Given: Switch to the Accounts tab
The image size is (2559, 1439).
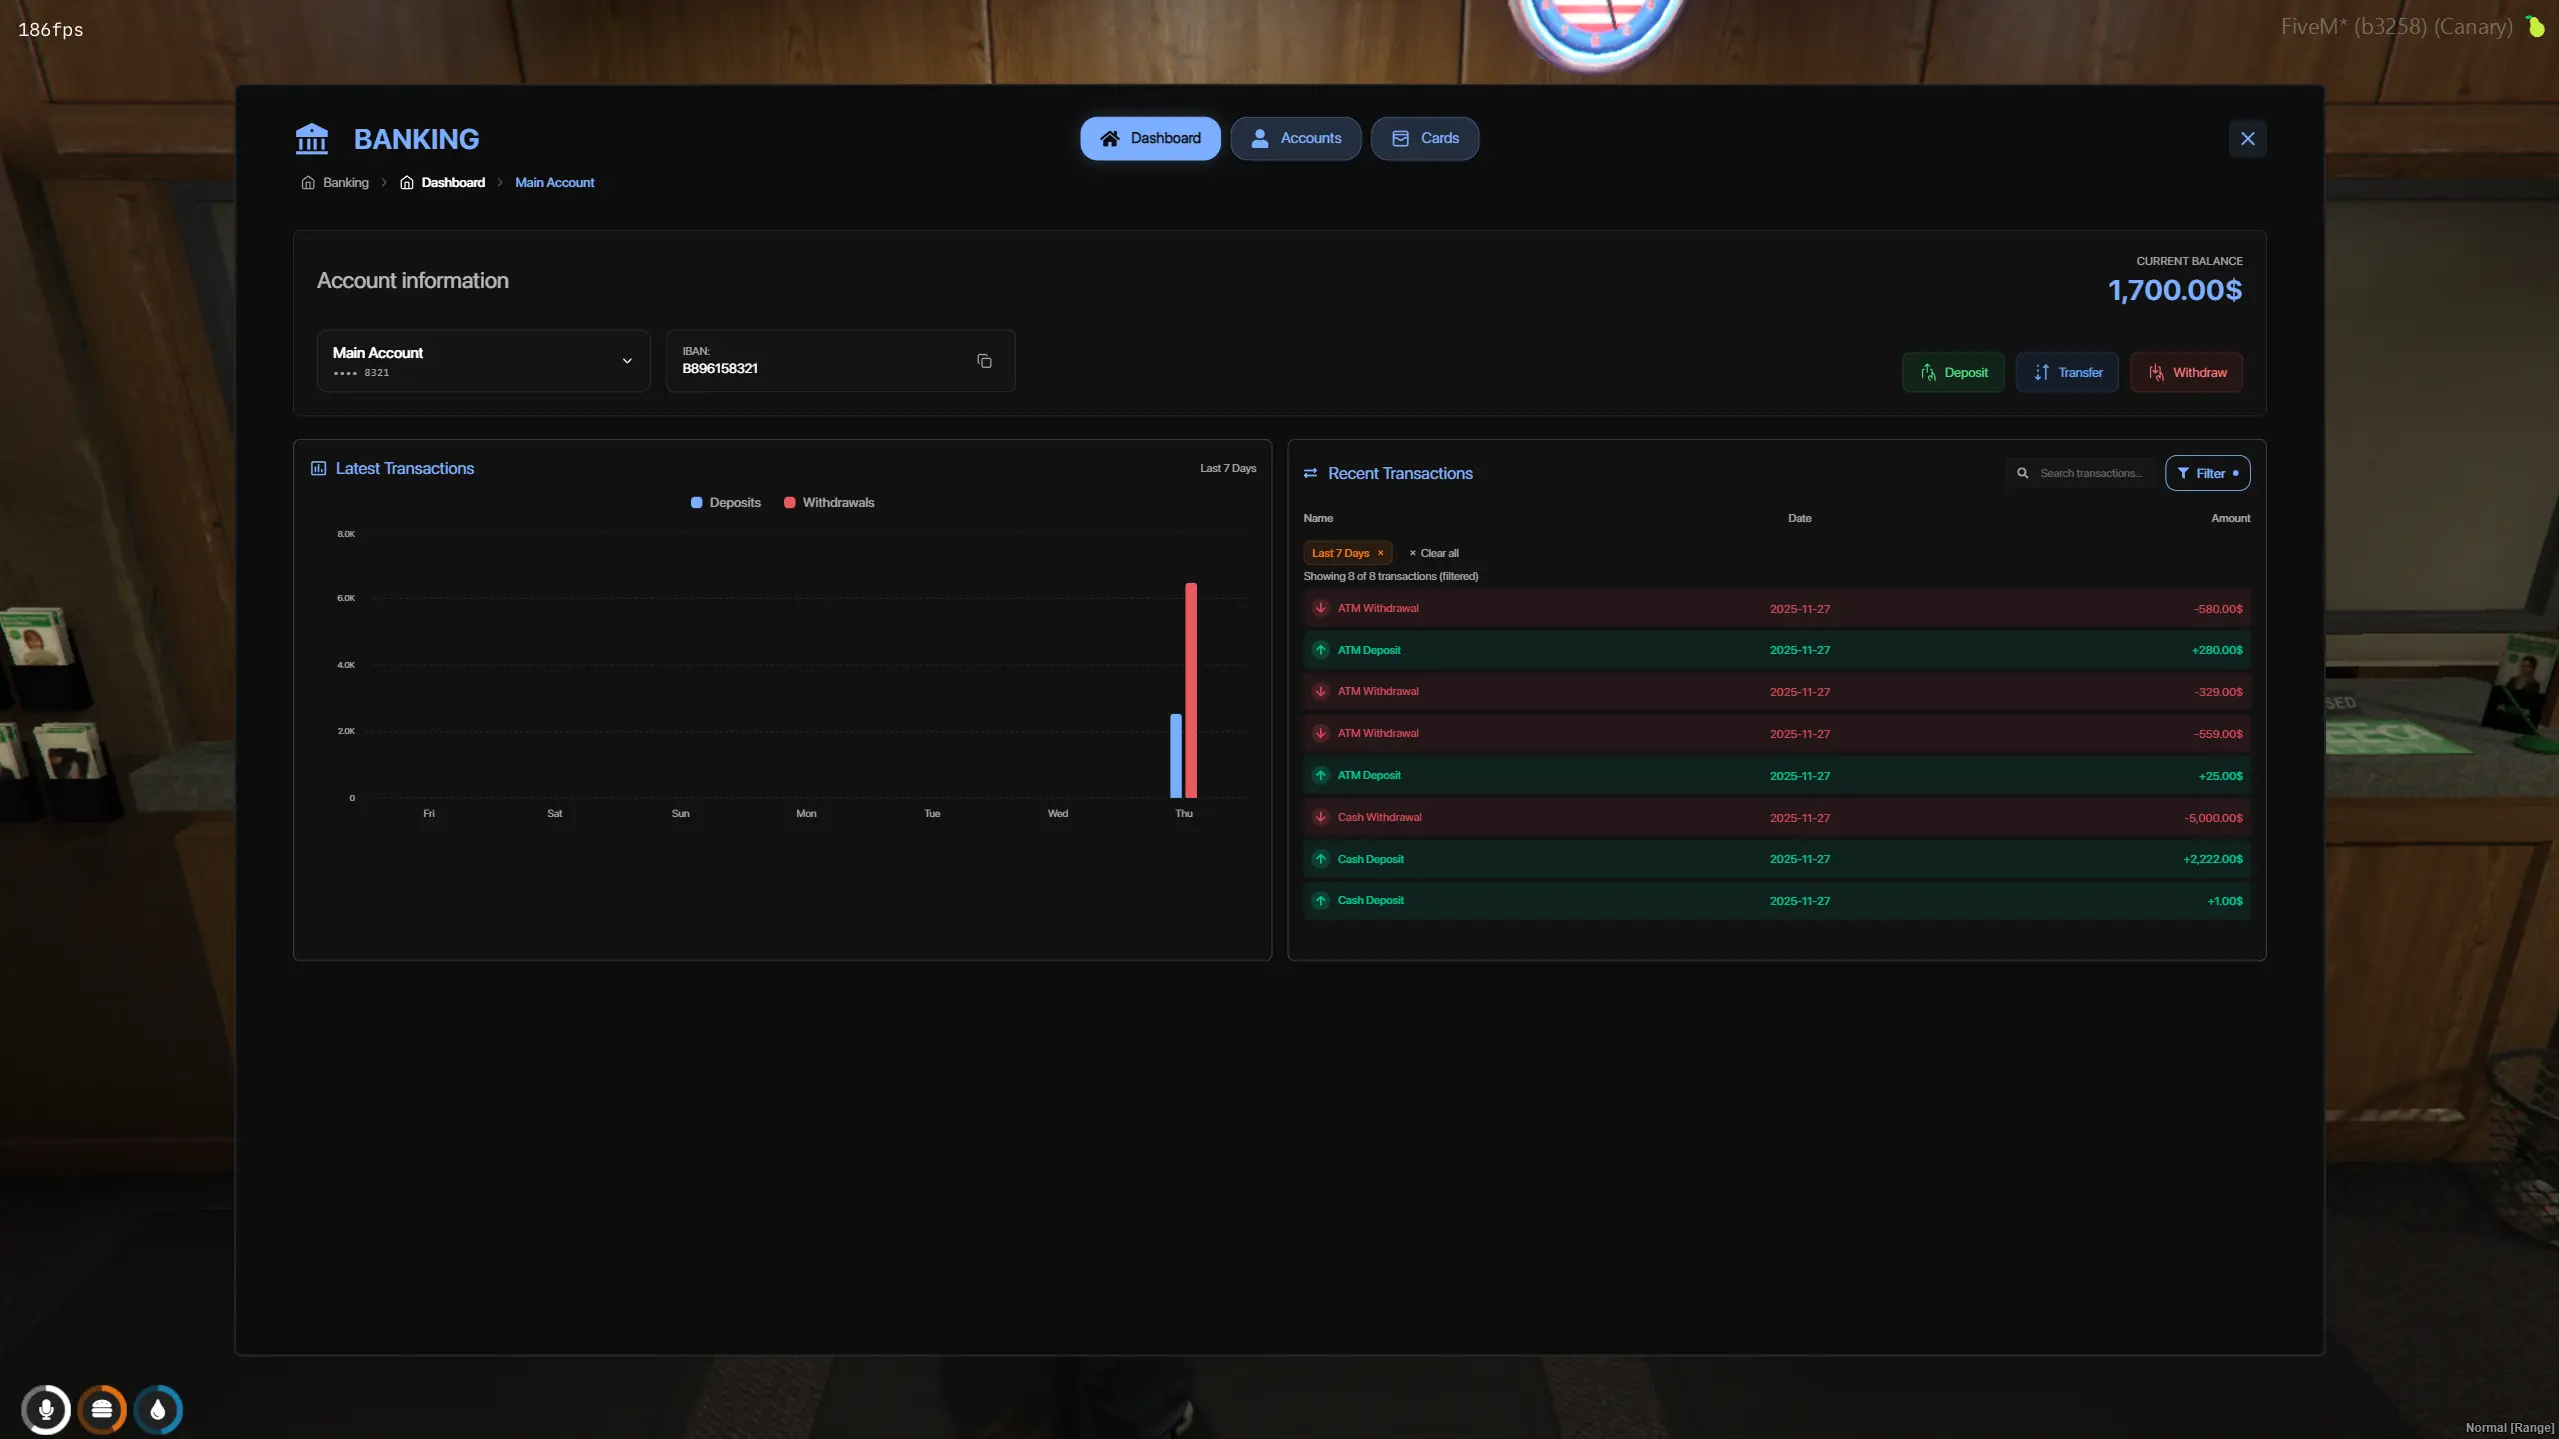Looking at the screenshot, I should (x=1294, y=138).
